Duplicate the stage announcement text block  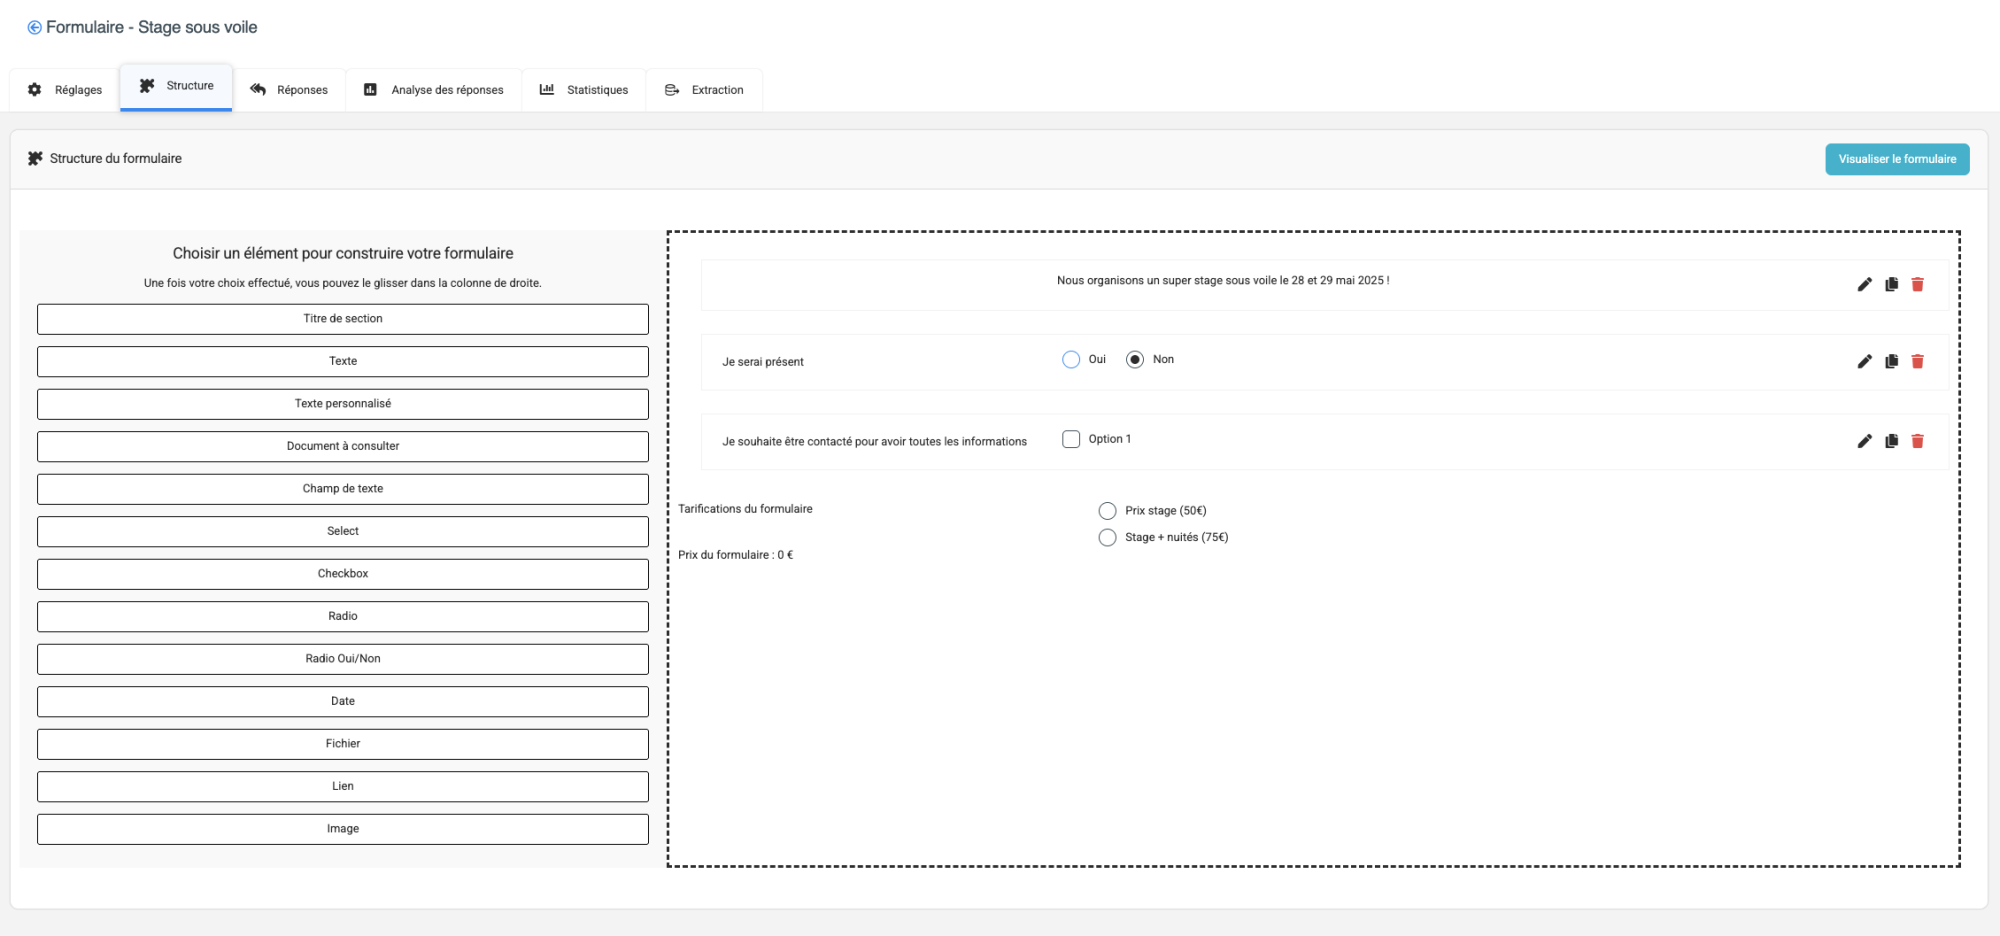(1891, 285)
